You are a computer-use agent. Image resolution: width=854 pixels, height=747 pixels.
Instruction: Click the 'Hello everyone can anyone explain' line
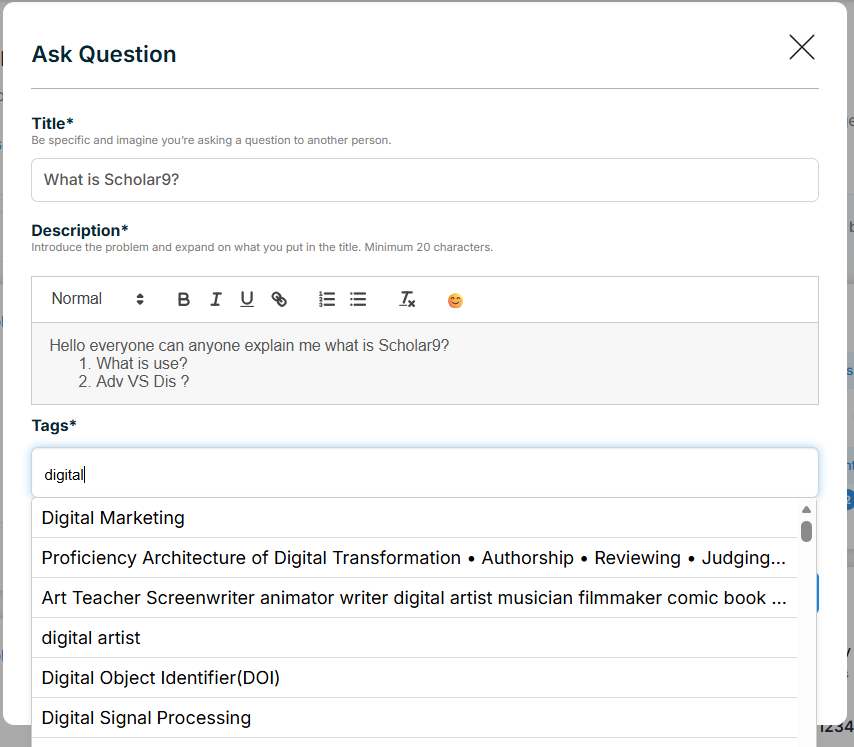tap(249, 346)
